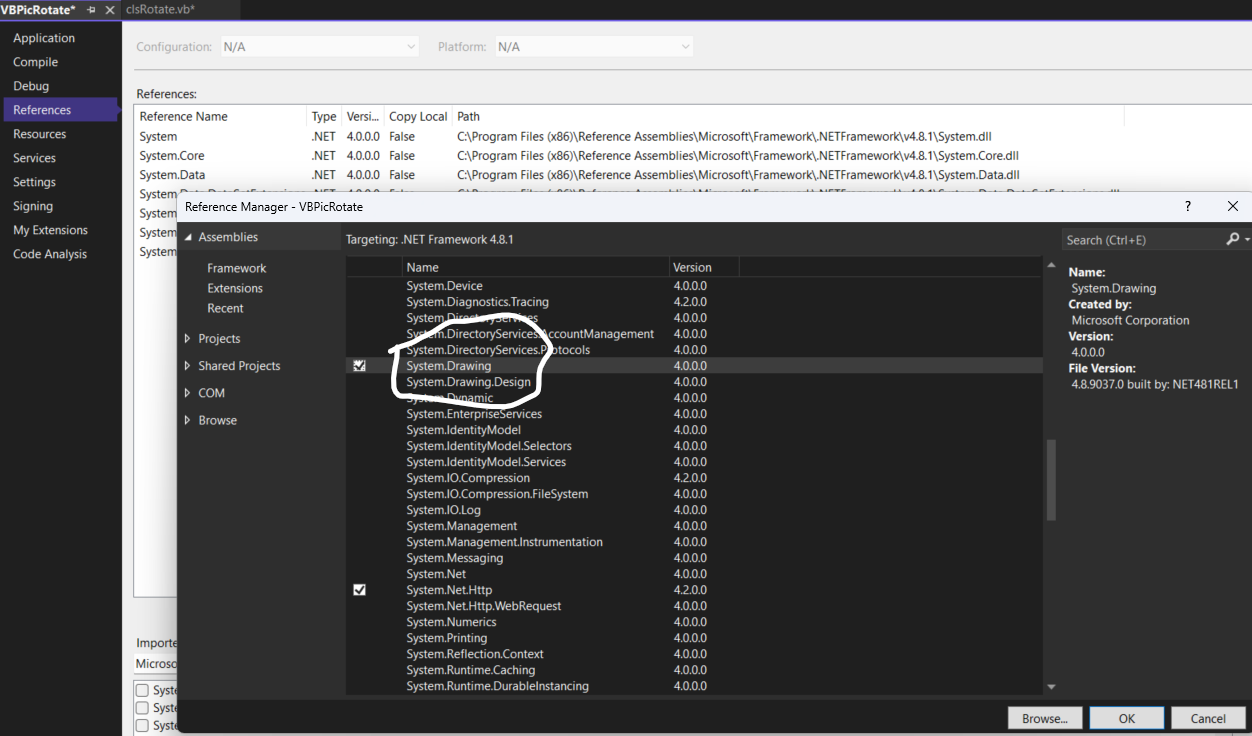Select the System.Diagnostics.Tracing row
This screenshot has width=1252, height=736.
point(694,302)
